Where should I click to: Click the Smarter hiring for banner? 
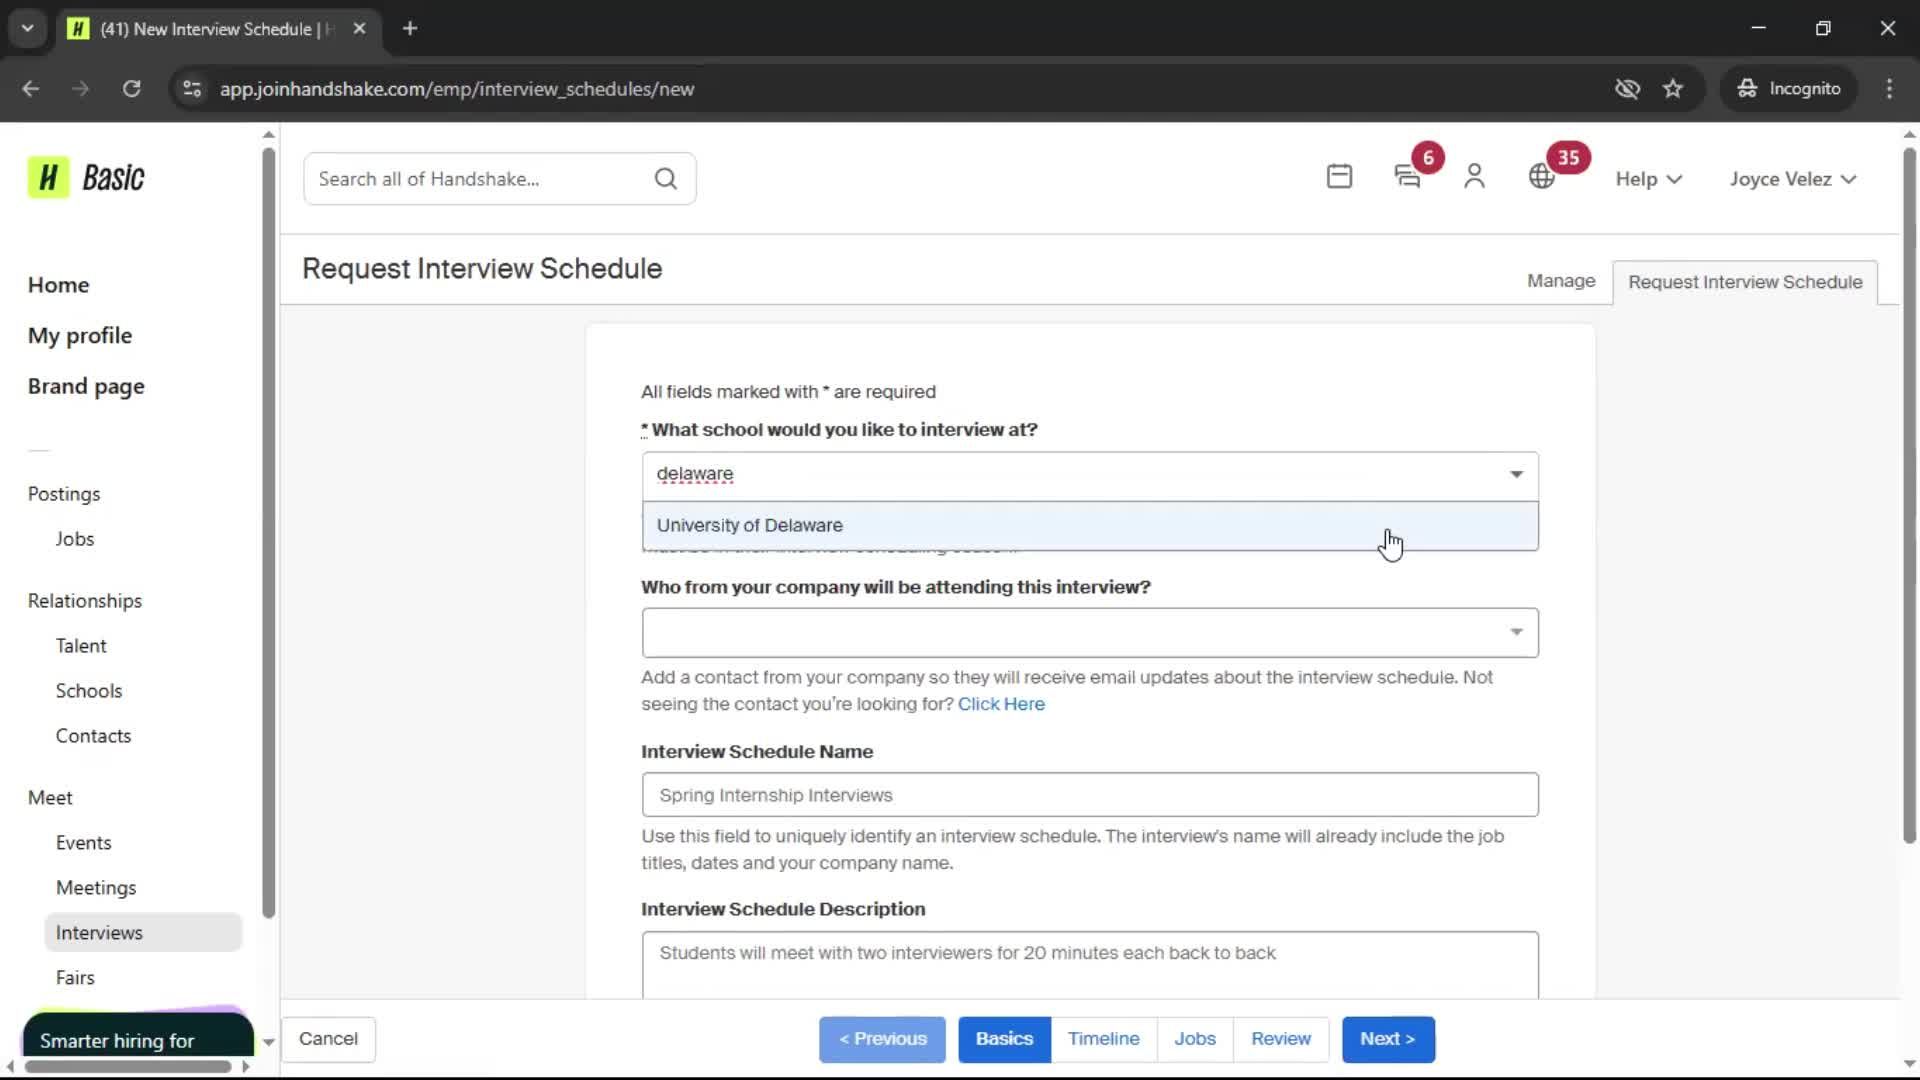point(138,1034)
